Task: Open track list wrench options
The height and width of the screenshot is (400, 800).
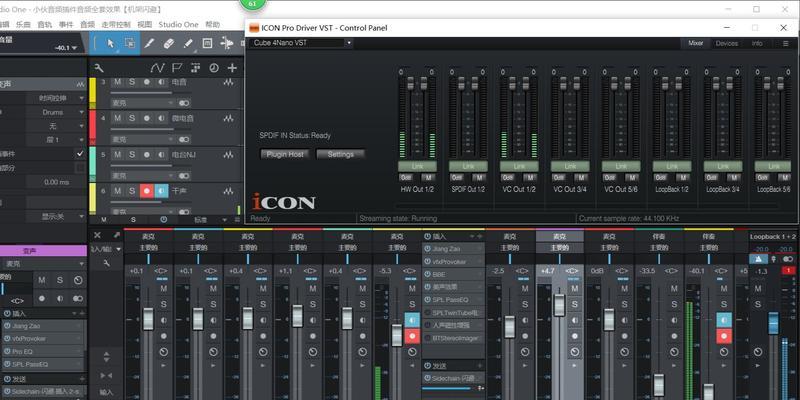Action: coord(99,68)
